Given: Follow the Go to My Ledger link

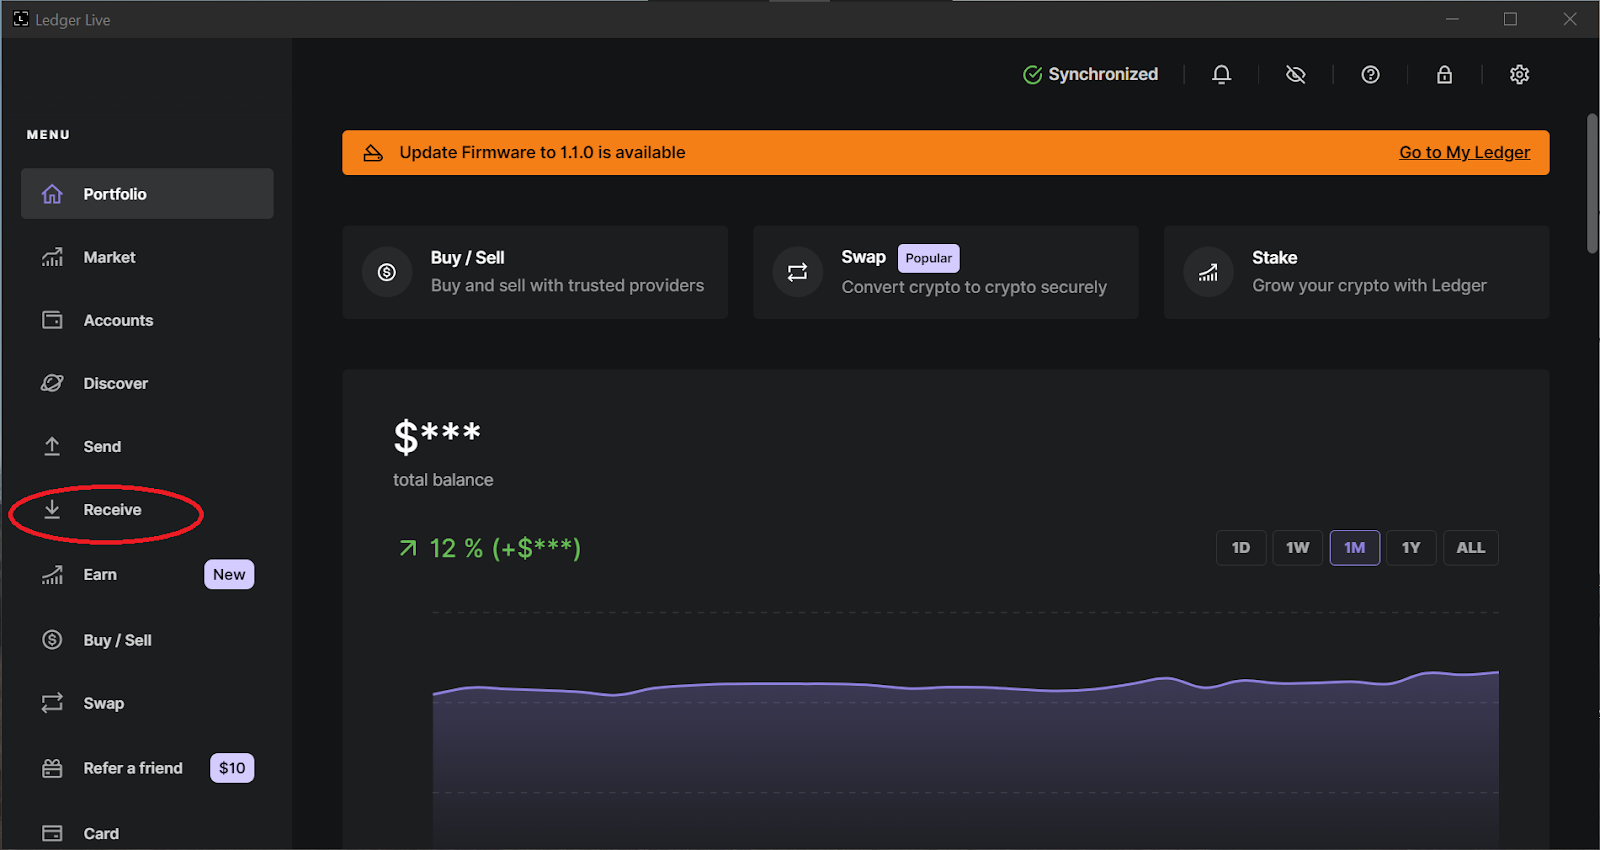Looking at the screenshot, I should coord(1464,152).
